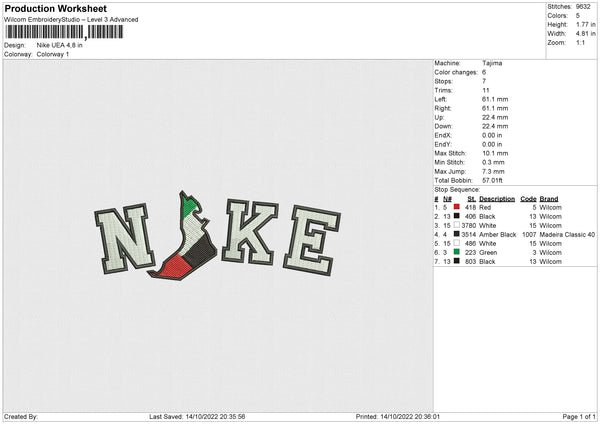Select the 'Color changes:' label
Viewport: 600px width, 424px height.
point(456,72)
